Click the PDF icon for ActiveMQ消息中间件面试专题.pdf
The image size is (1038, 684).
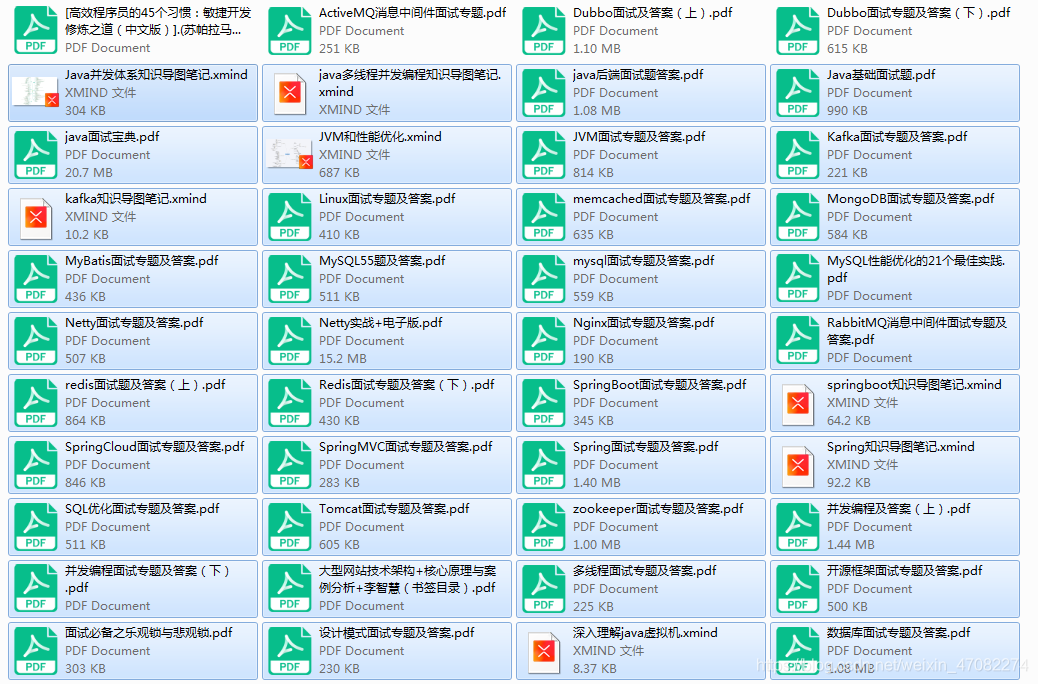(x=290, y=30)
